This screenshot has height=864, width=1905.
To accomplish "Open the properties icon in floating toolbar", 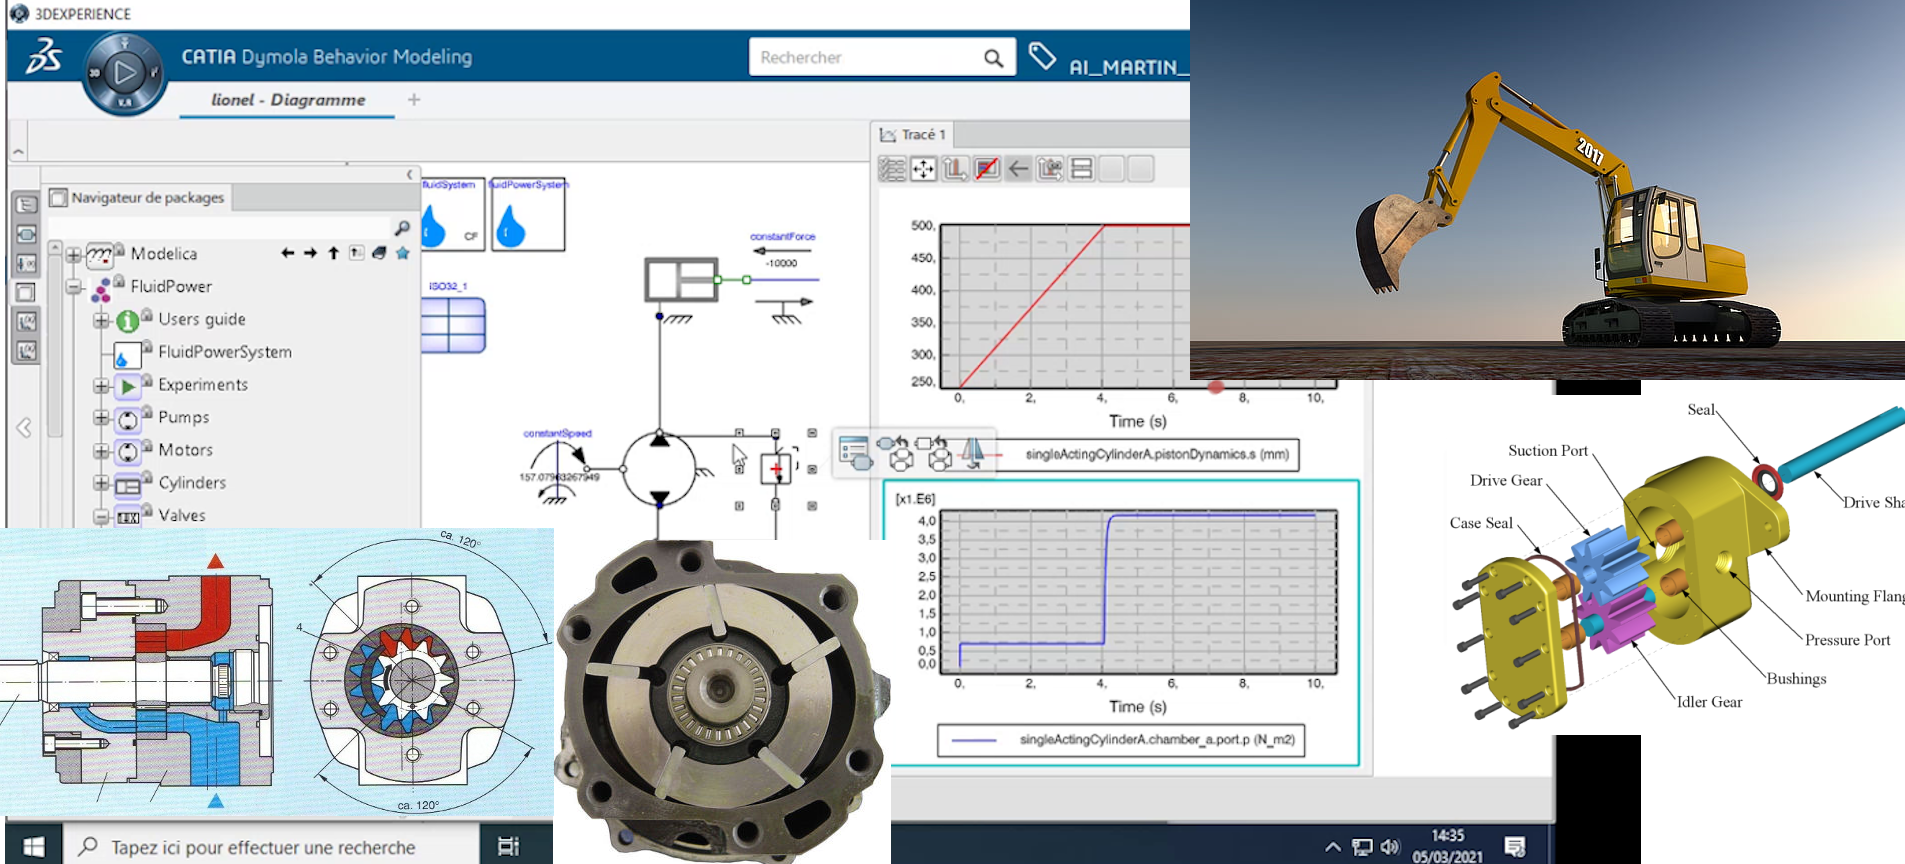I will coord(855,453).
